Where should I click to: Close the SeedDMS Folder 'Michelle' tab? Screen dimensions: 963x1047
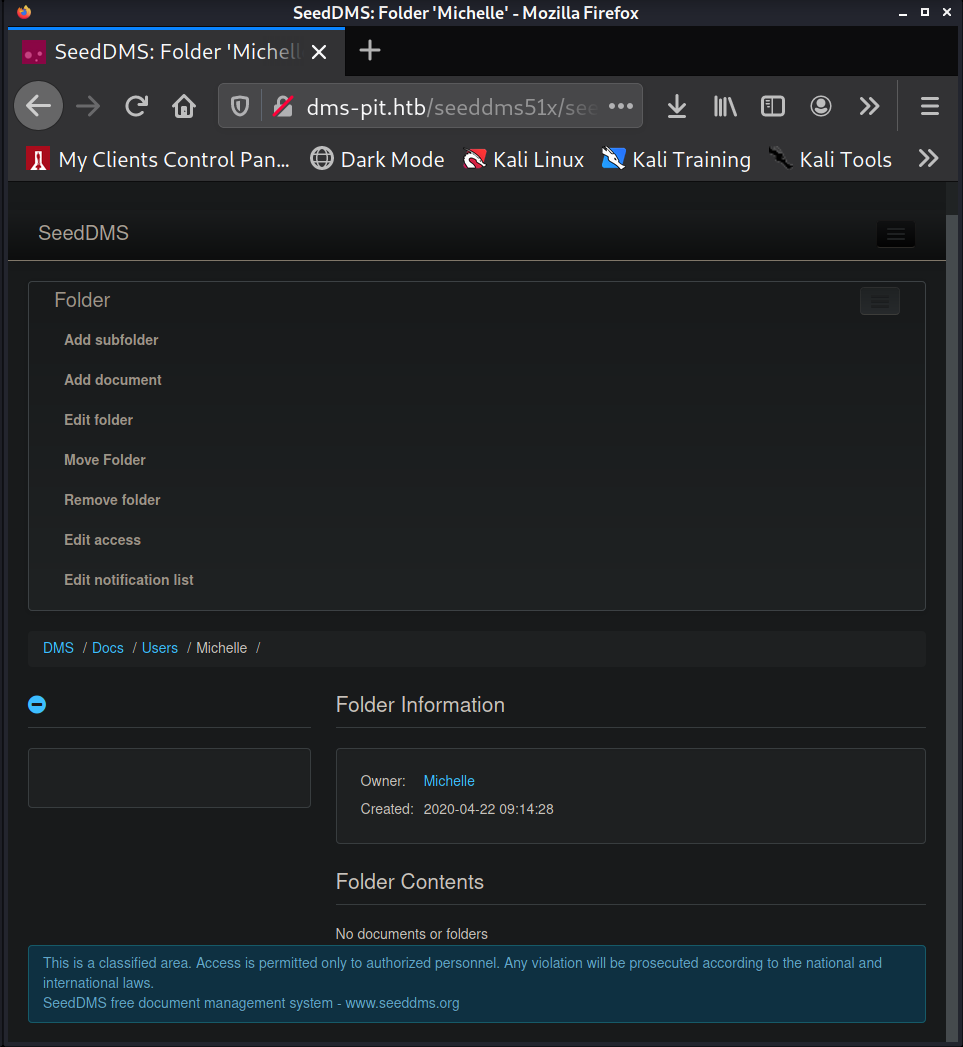(x=319, y=51)
